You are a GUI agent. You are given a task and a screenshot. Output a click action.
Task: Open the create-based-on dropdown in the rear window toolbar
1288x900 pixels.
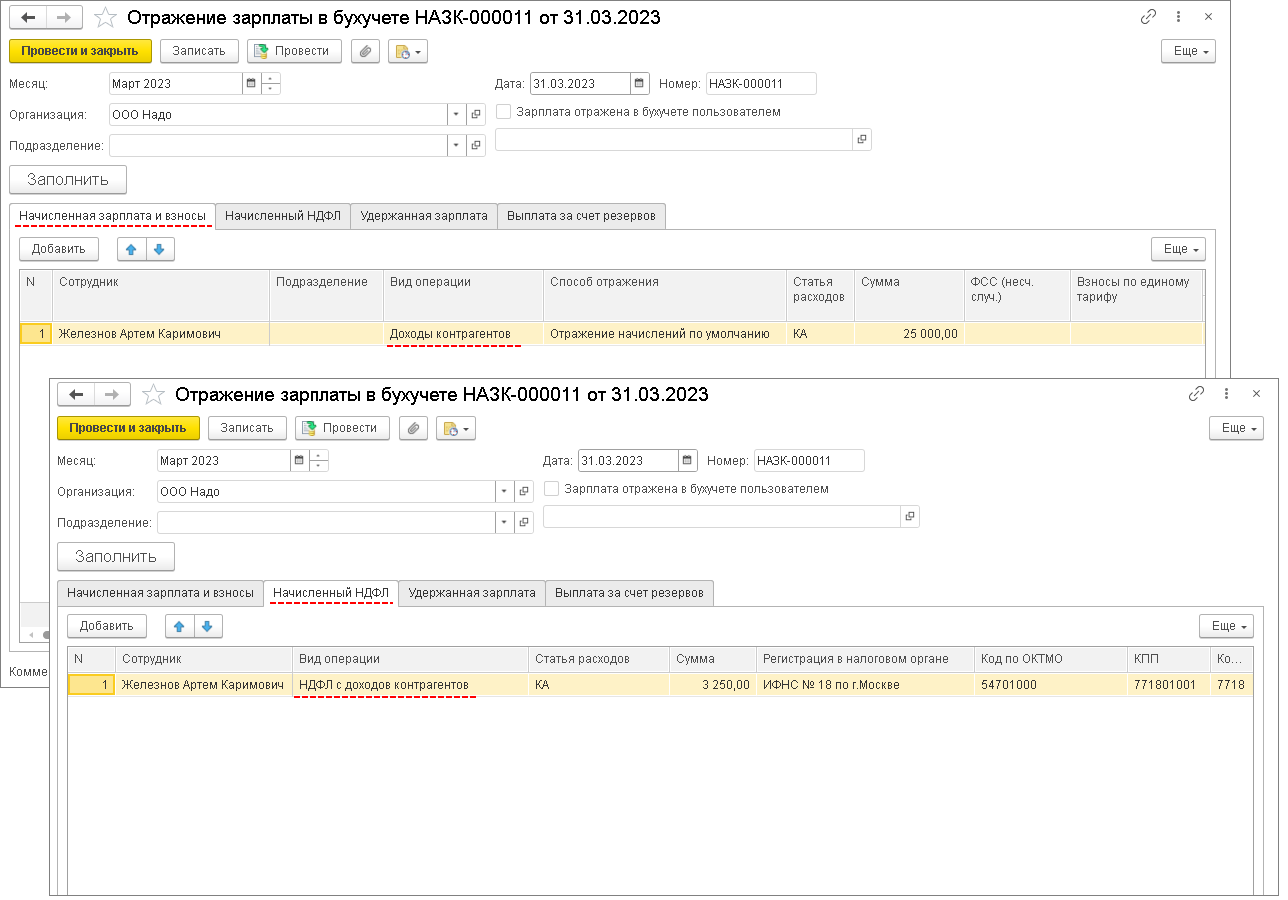point(408,51)
